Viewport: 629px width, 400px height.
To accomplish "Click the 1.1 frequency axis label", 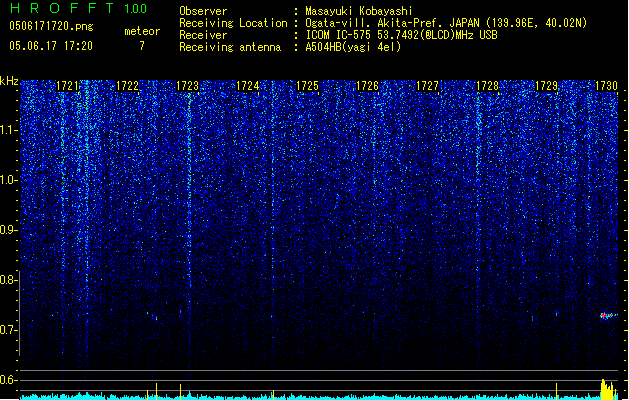I will pyautogui.click(x=9, y=130).
